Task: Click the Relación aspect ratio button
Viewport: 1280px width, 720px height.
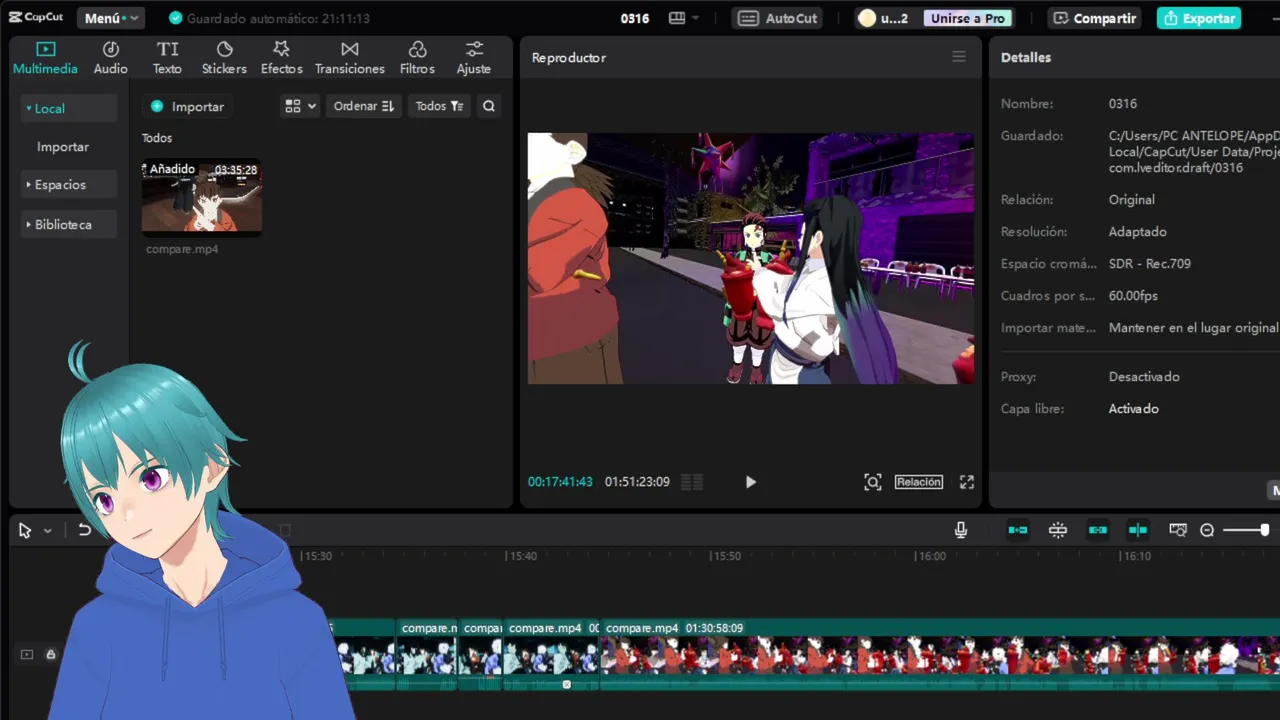Action: click(918, 482)
